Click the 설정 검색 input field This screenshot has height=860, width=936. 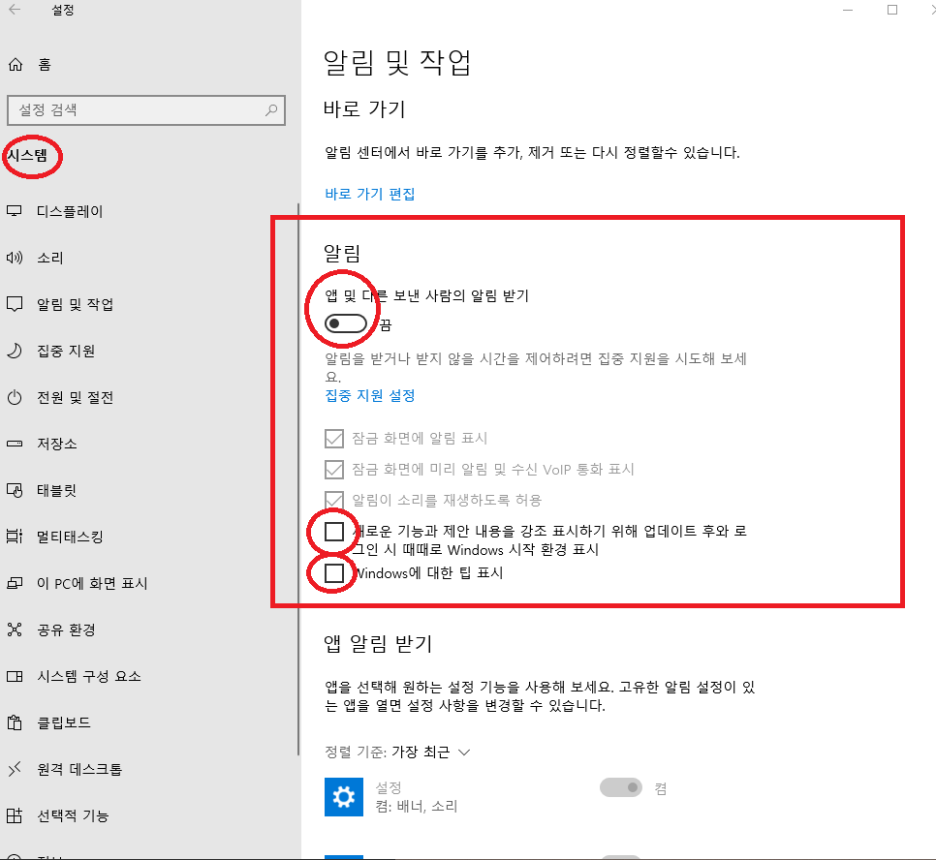[x=146, y=110]
